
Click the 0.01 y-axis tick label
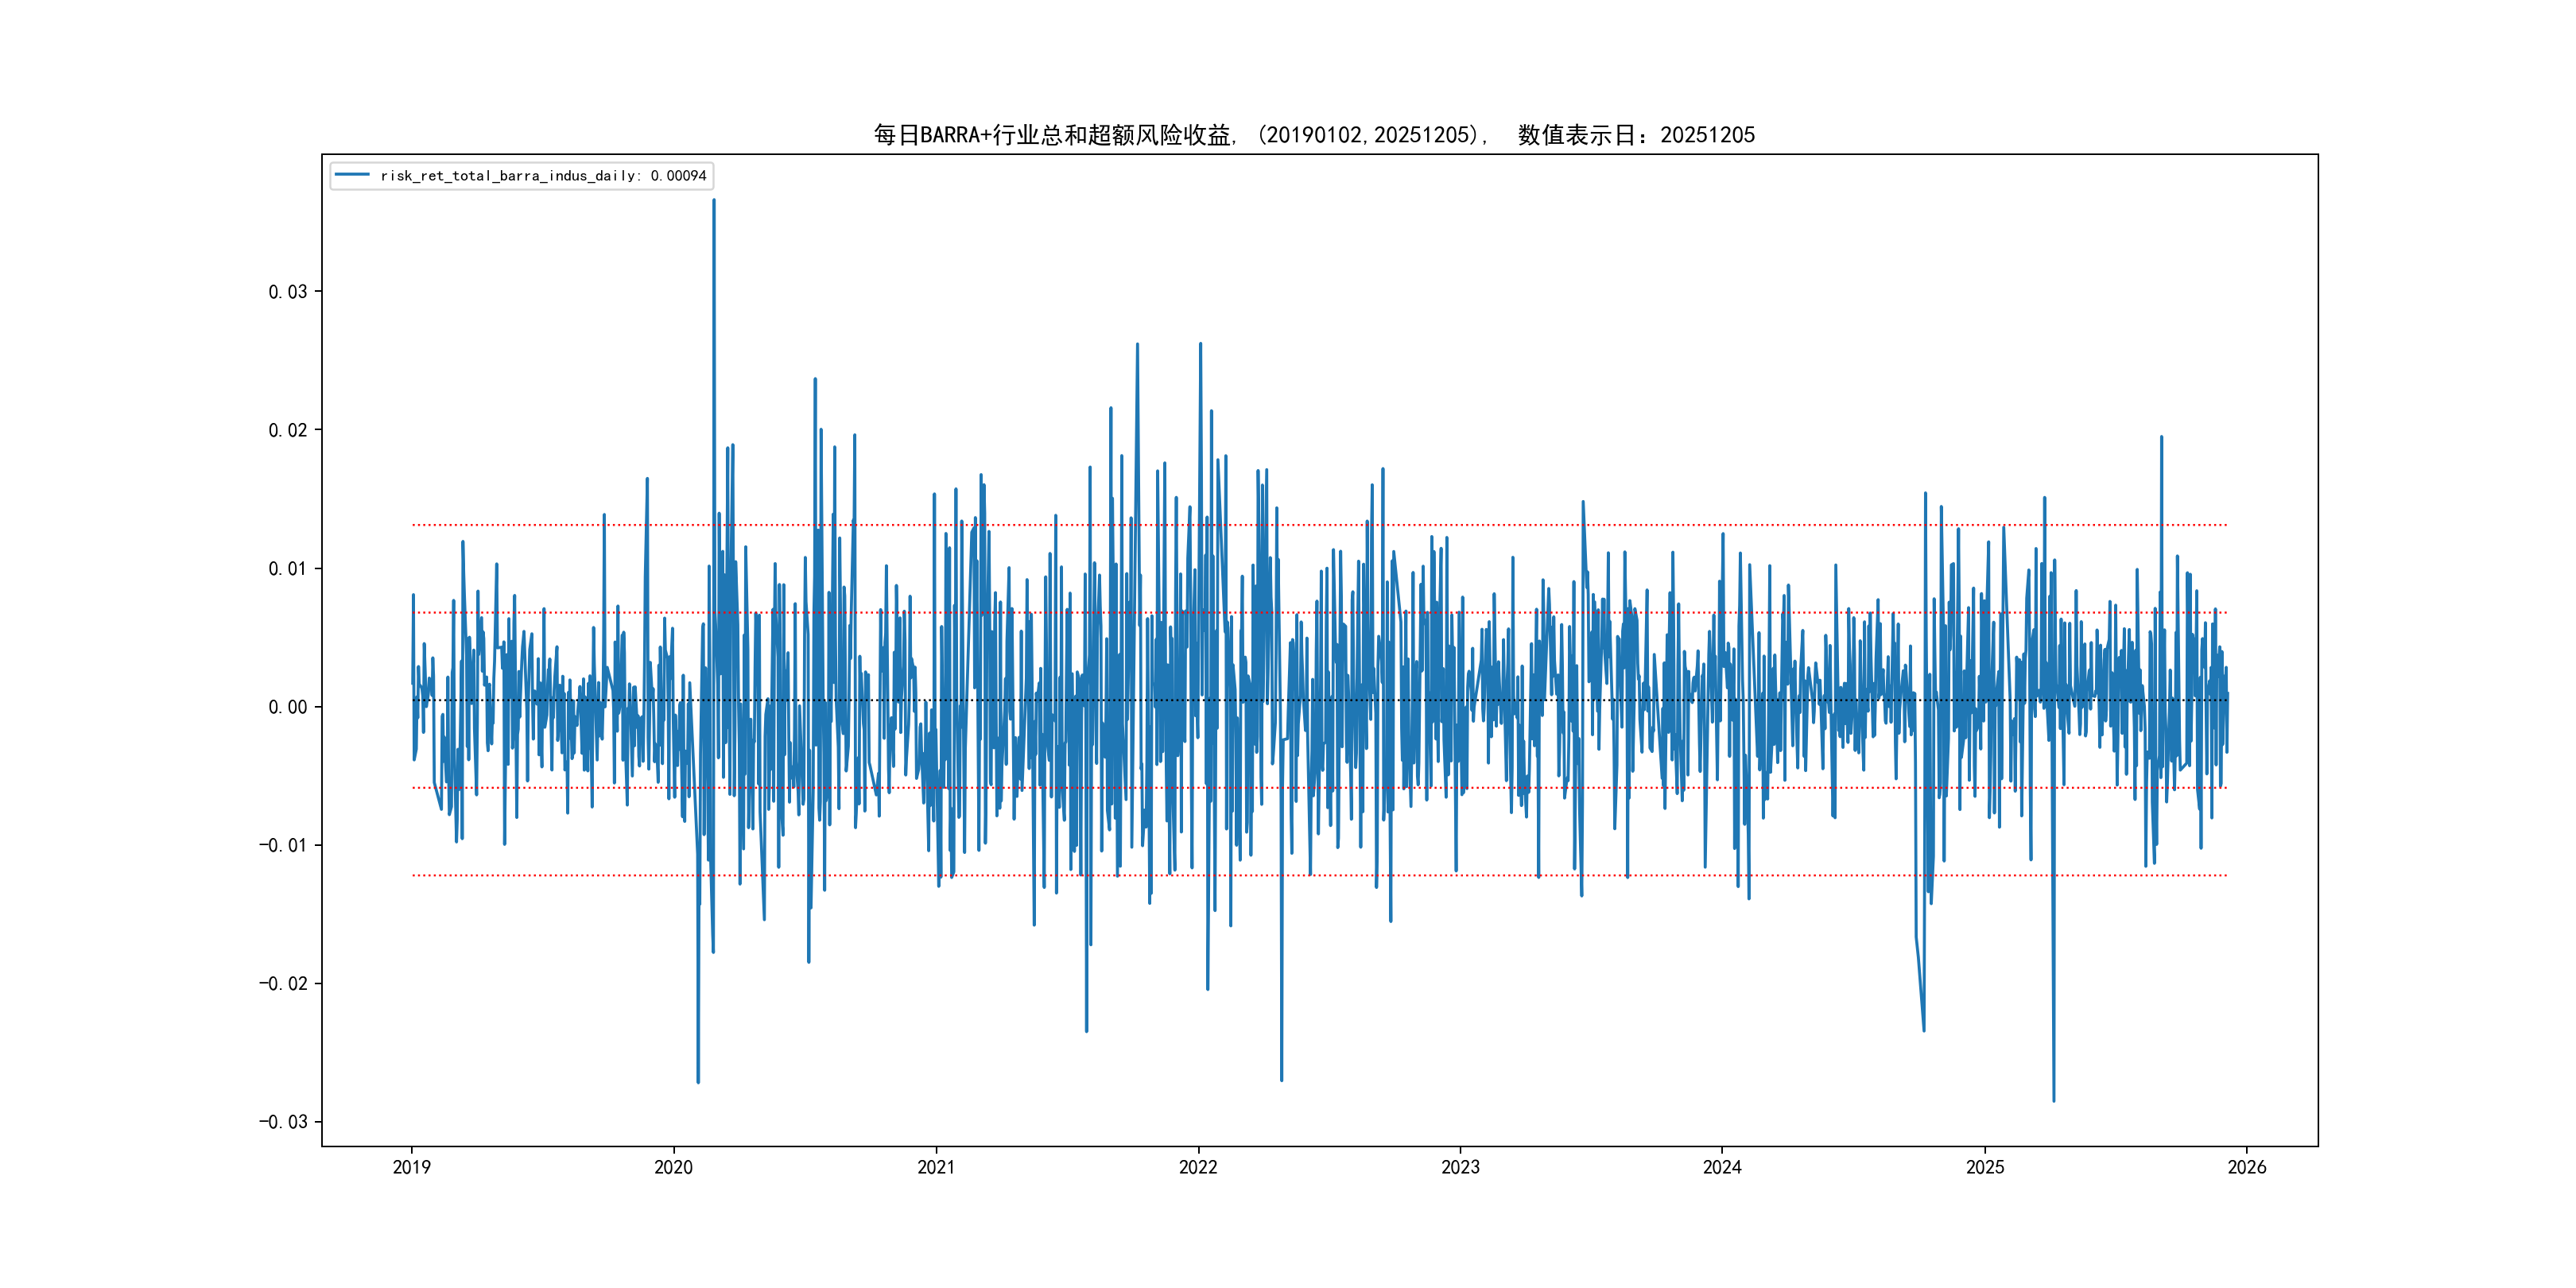point(287,569)
